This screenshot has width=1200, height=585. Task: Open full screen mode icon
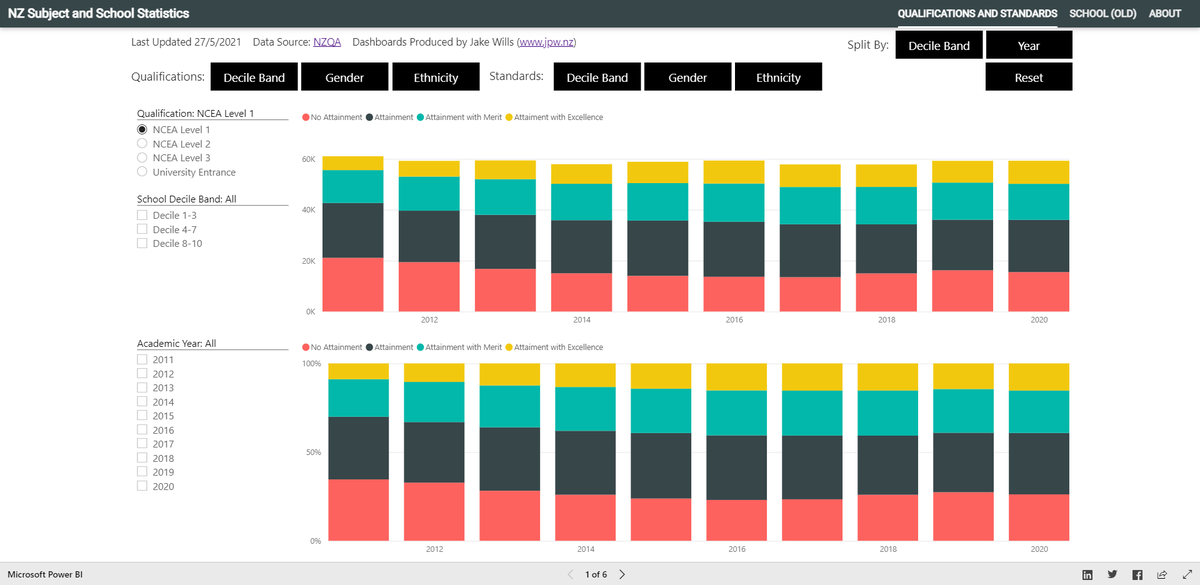pyautogui.click(x=1186, y=574)
